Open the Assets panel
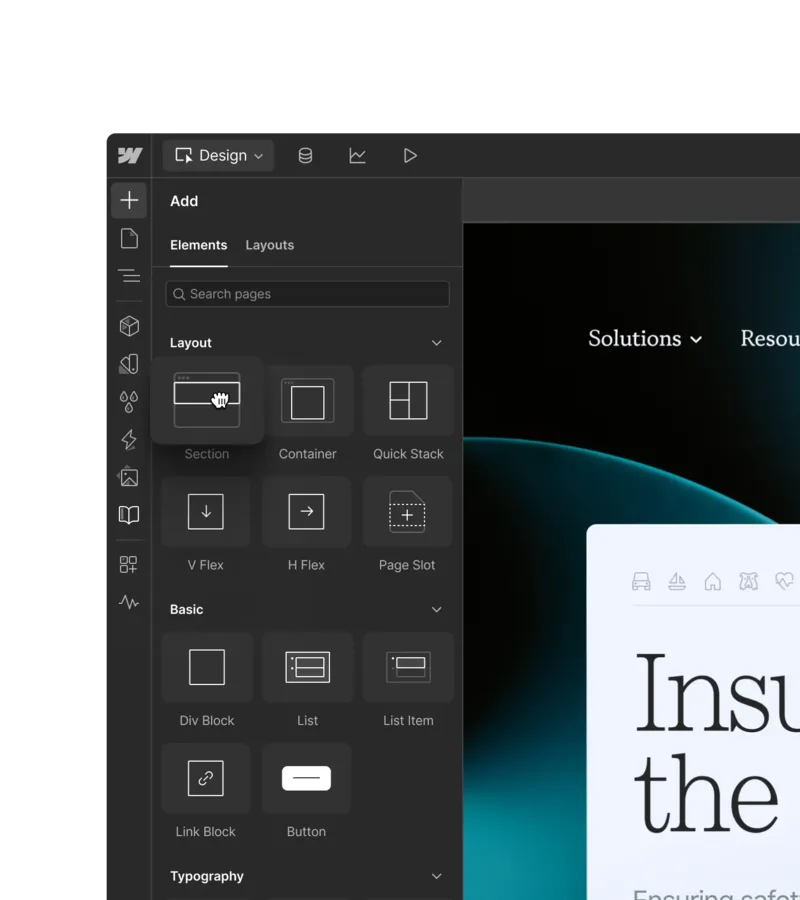Screen dimensions: 800x900 click(128, 477)
